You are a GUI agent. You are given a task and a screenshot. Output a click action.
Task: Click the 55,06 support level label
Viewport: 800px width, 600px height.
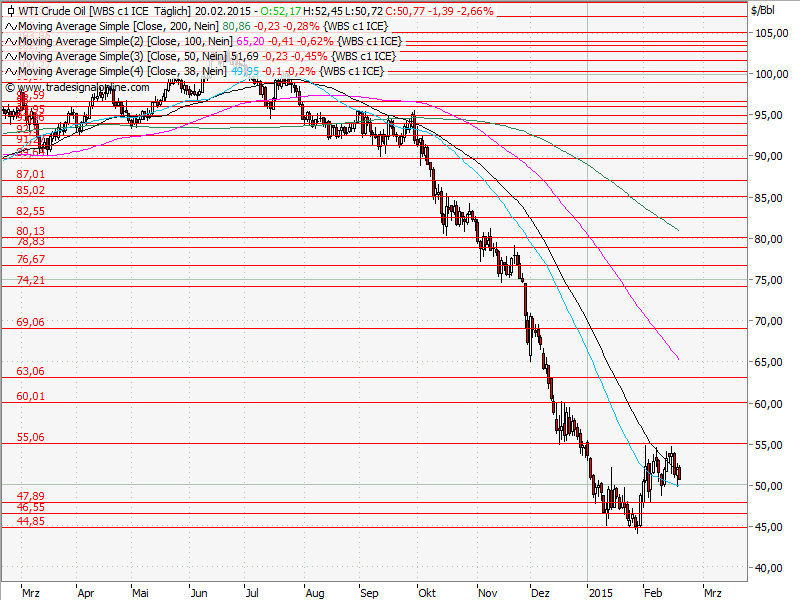click(31, 437)
